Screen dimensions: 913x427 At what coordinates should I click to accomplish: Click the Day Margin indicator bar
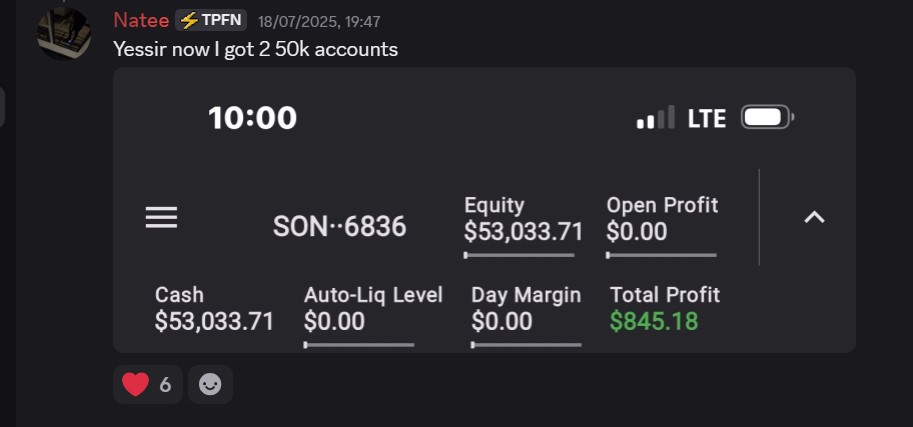coord(526,345)
